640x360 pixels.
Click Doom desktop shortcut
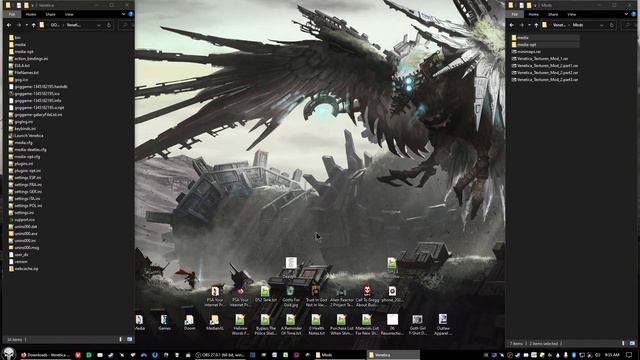point(189,322)
